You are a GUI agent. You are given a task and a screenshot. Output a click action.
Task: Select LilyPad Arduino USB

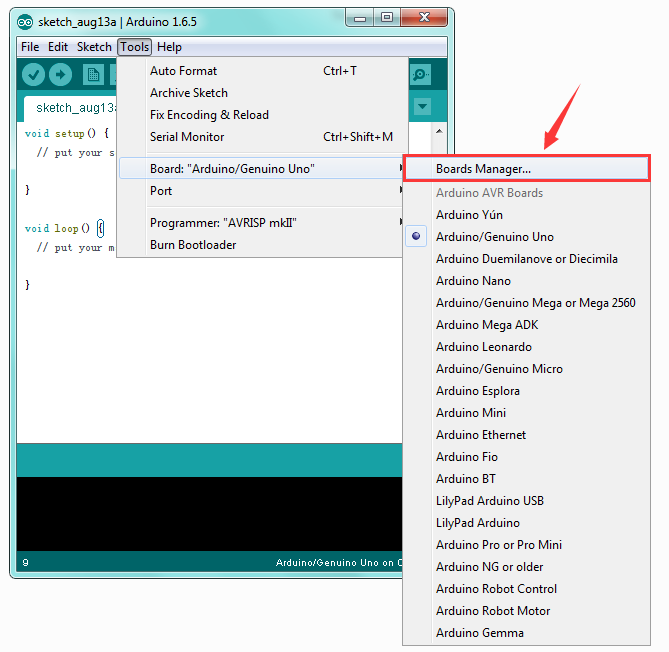pos(526,501)
